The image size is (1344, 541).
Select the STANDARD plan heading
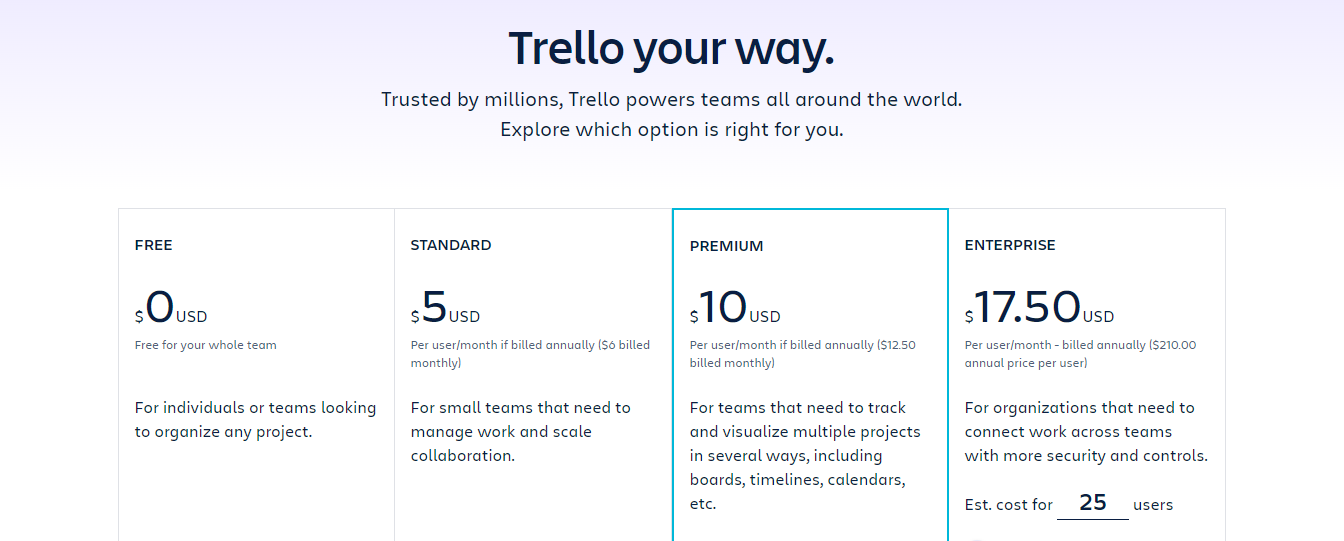point(451,245)
